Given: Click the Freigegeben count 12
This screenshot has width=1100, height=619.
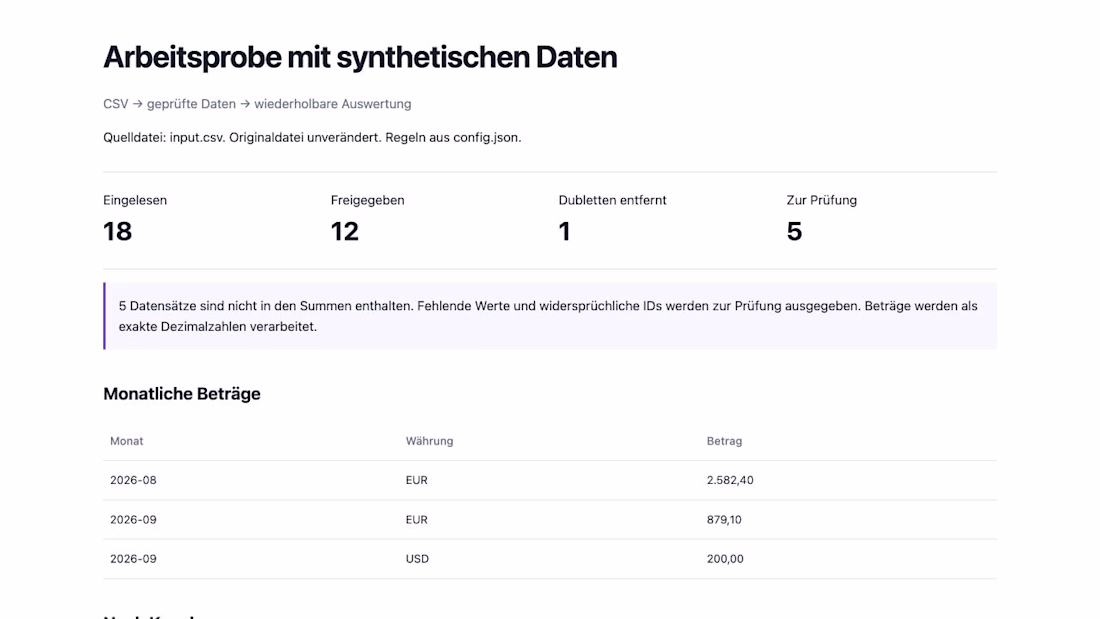Looking at the screenshot, I should pos(344,232).
